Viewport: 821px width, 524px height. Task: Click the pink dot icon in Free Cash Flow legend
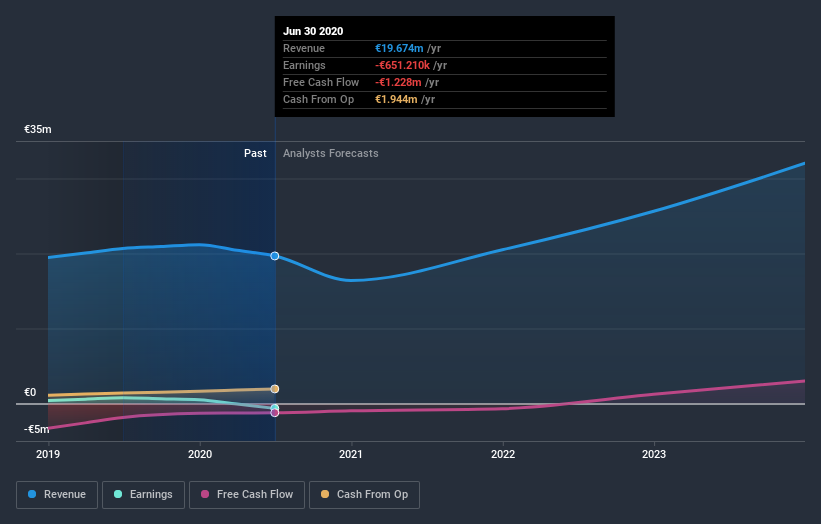pyautogui.click(x=205, y=494)
